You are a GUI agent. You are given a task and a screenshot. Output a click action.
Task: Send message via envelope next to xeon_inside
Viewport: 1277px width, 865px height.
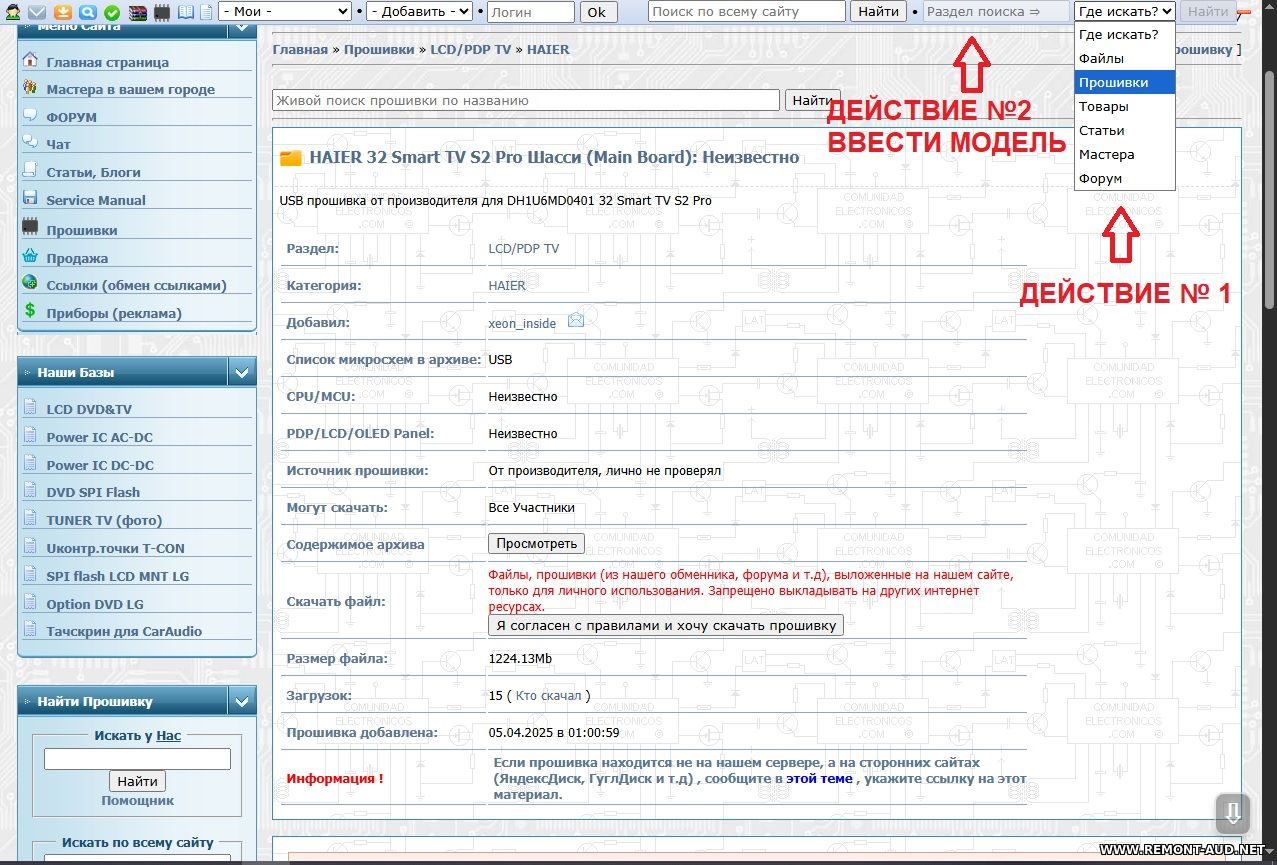tap(576, 321)
